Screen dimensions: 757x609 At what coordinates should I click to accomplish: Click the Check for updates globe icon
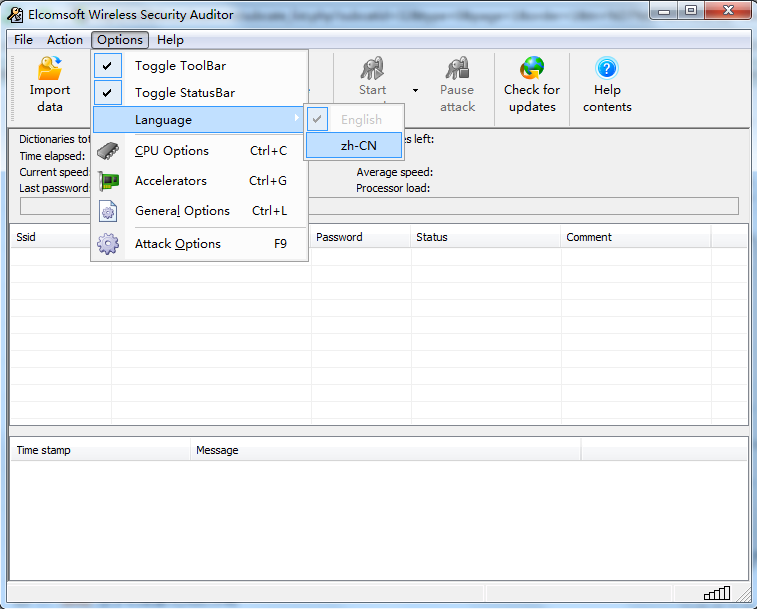click(x=532, y=68)
